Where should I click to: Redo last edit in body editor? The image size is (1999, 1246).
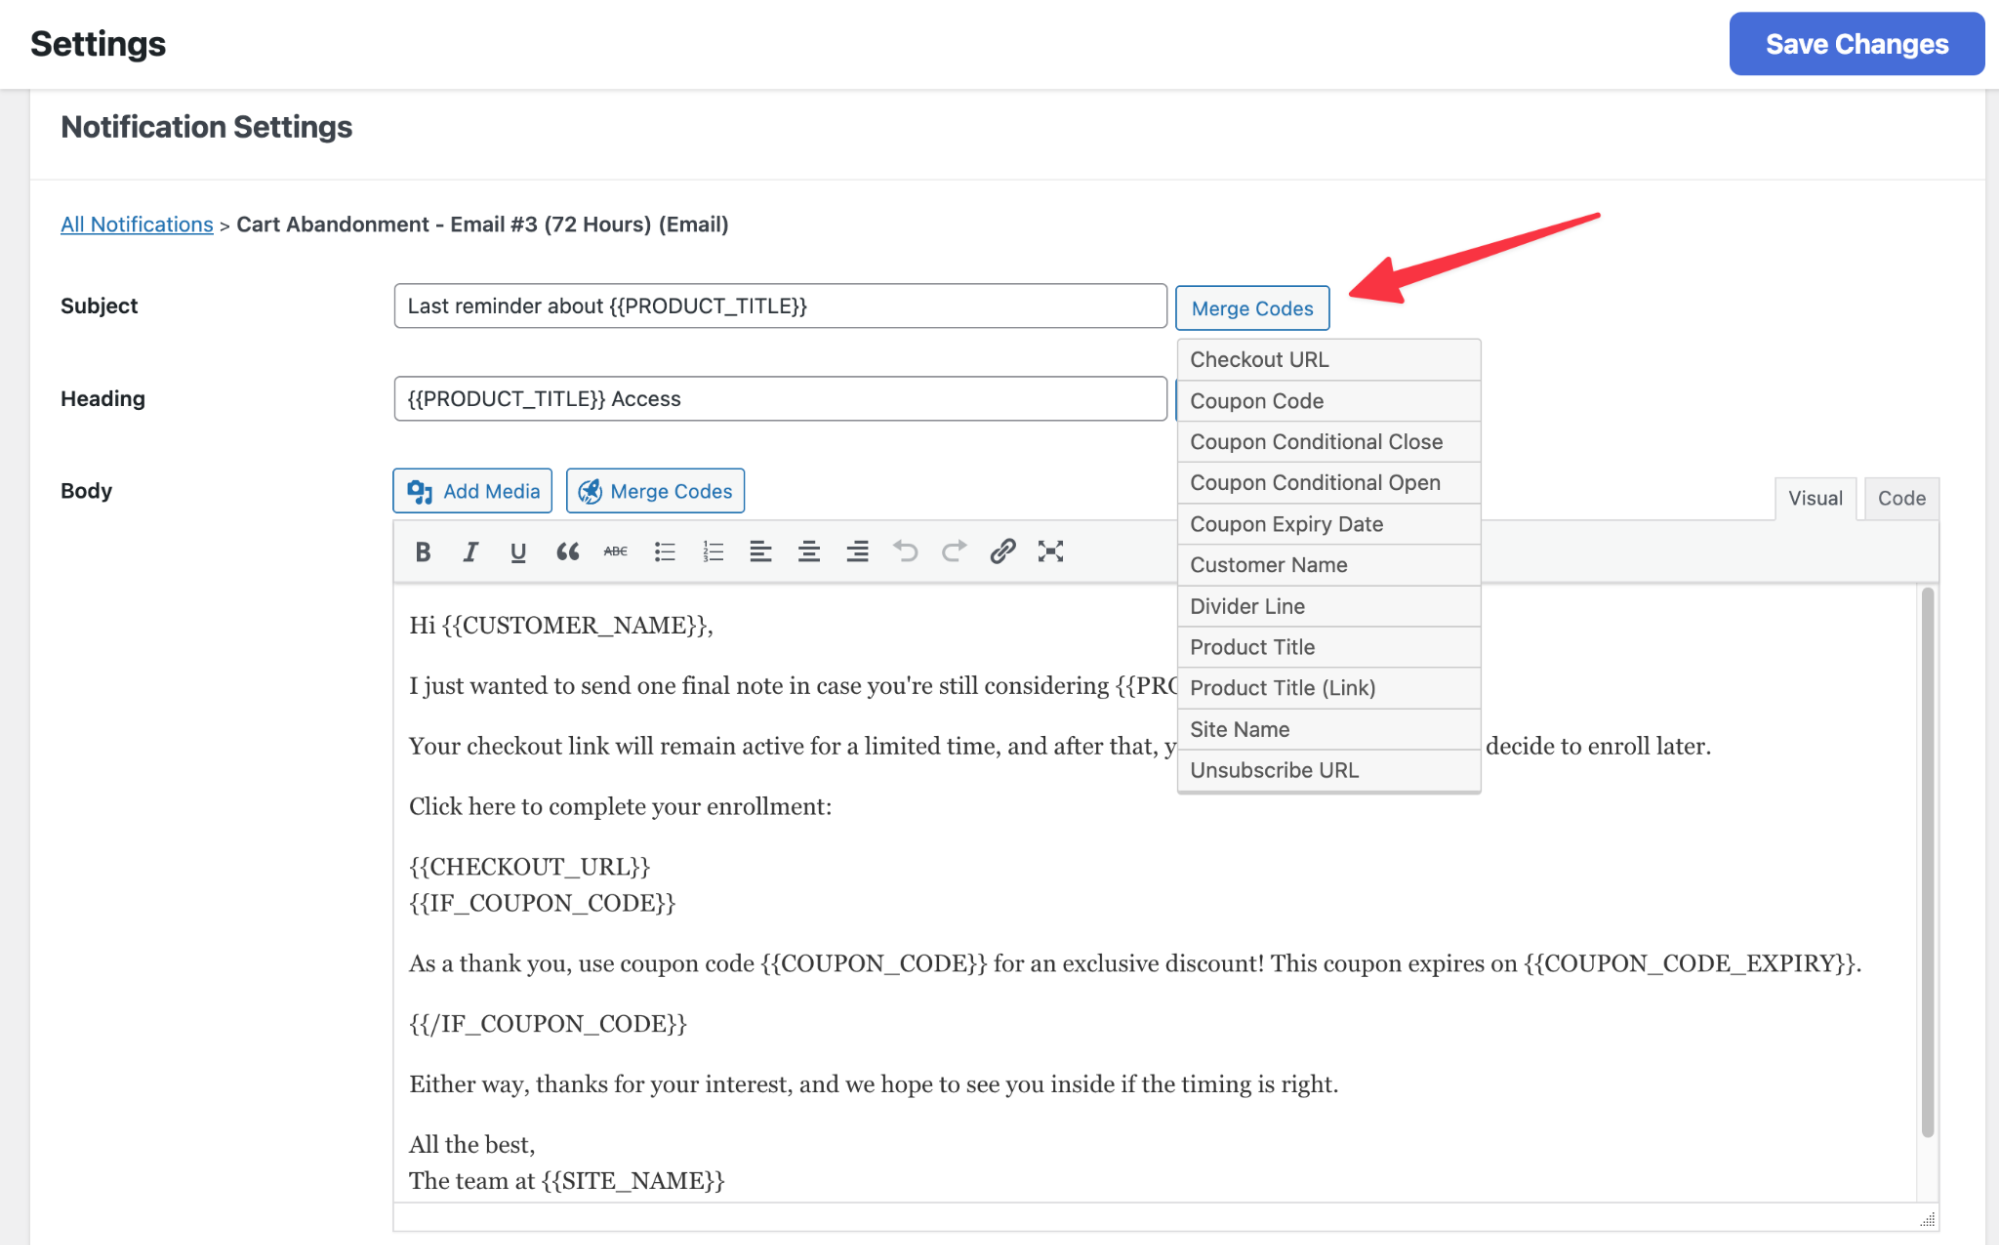[x=954, y=551]
